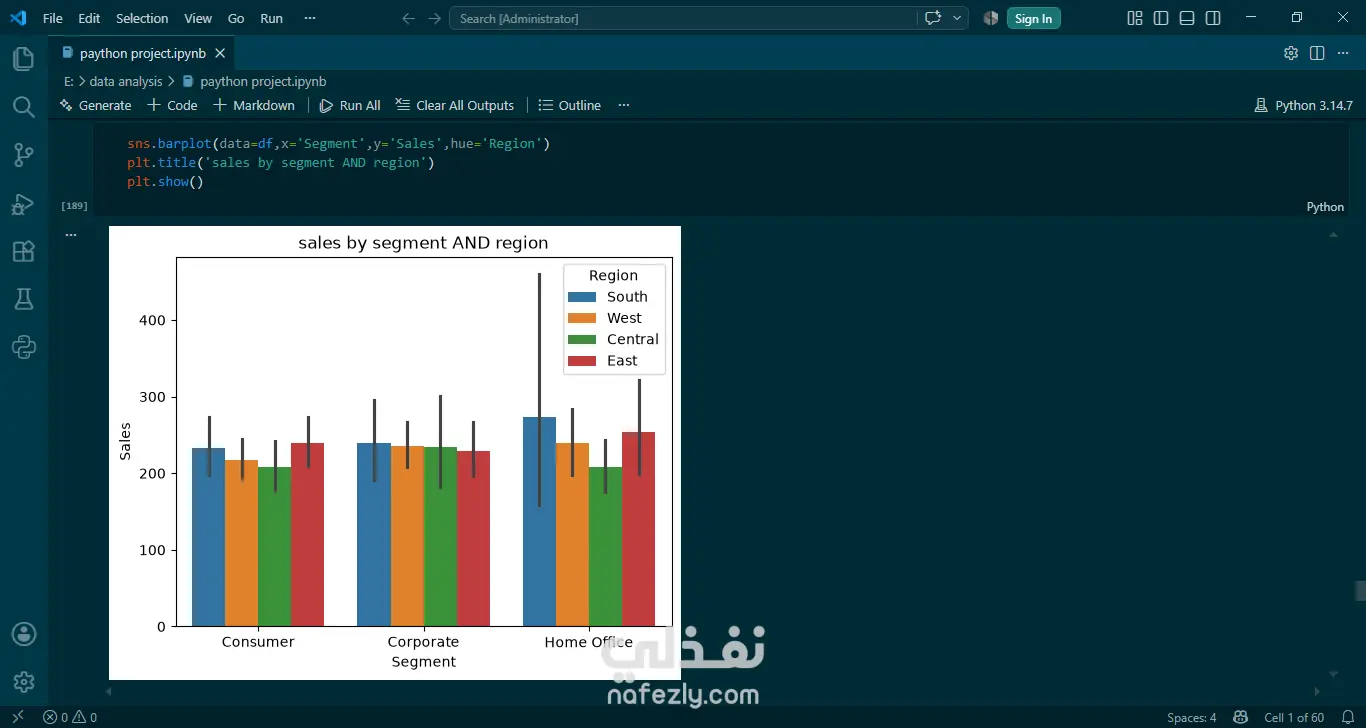Toggle the Primary Side Bar

1161,18
